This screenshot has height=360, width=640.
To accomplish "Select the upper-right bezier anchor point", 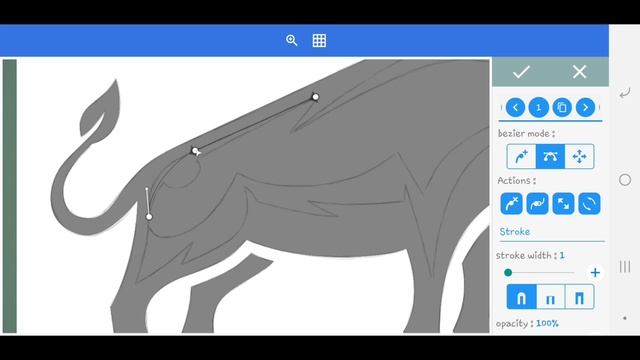I will (x=315, y=97).
